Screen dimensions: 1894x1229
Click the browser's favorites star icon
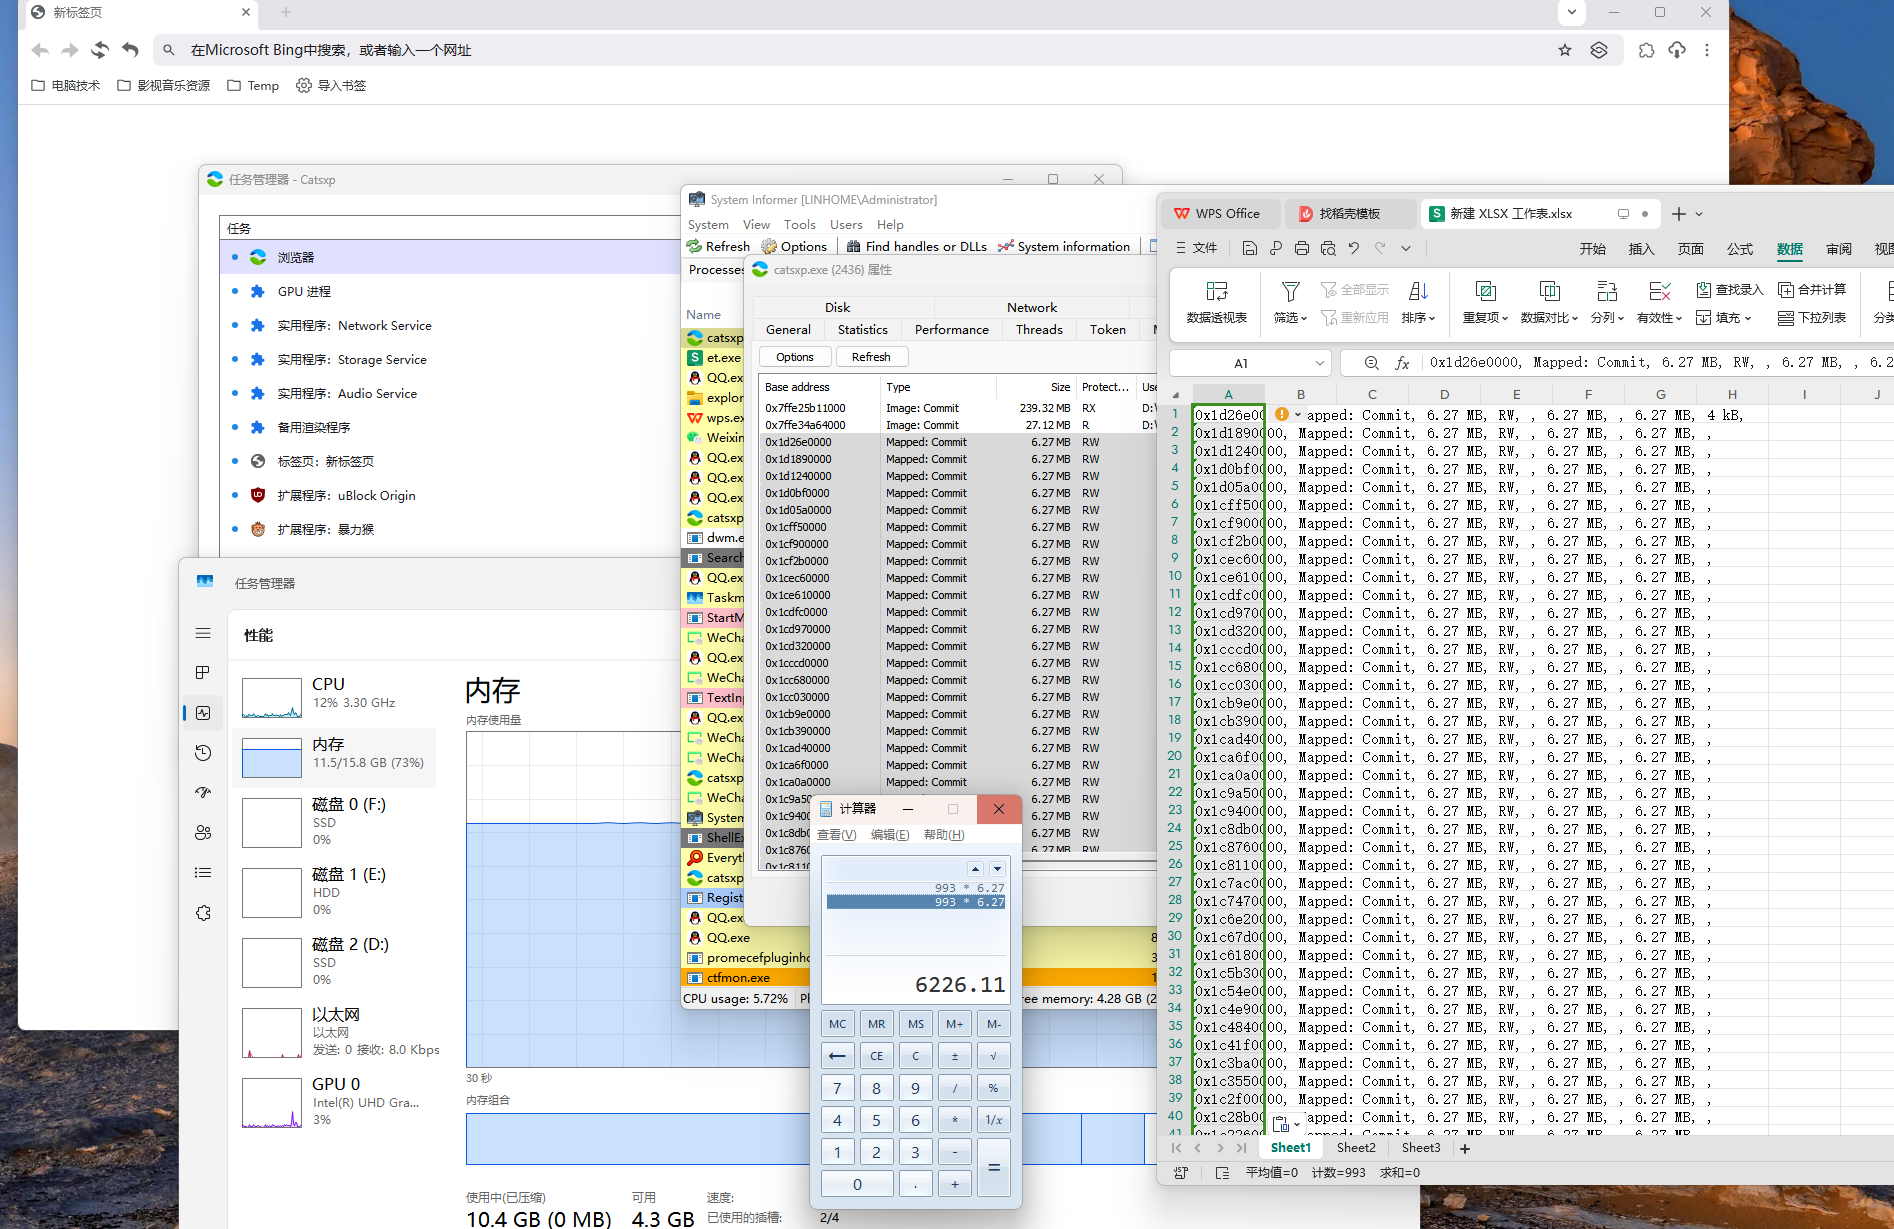click(x=1564, y=50)
